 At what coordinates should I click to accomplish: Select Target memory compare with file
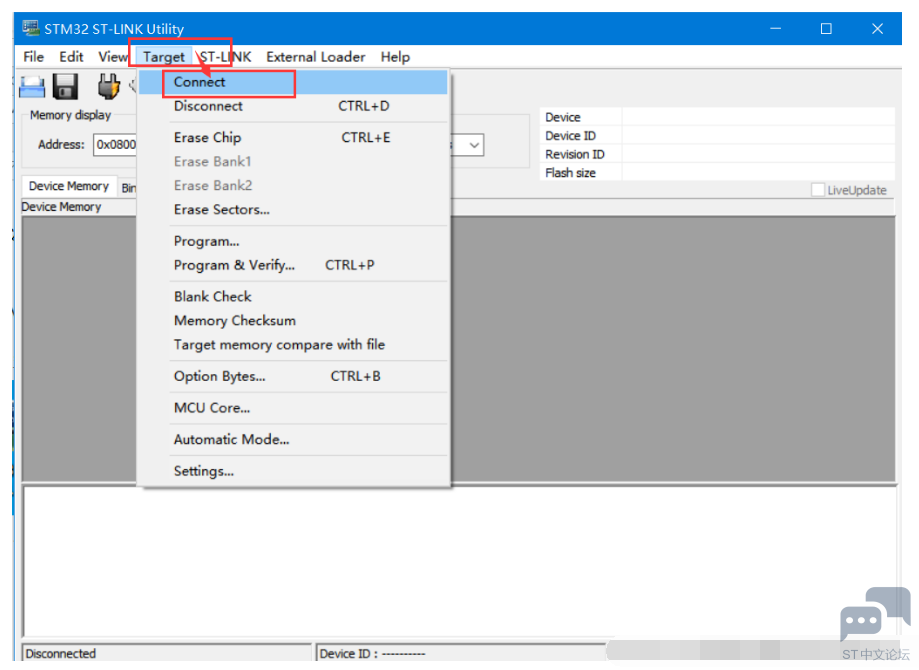pyautogui.click(x=294, y=345)
